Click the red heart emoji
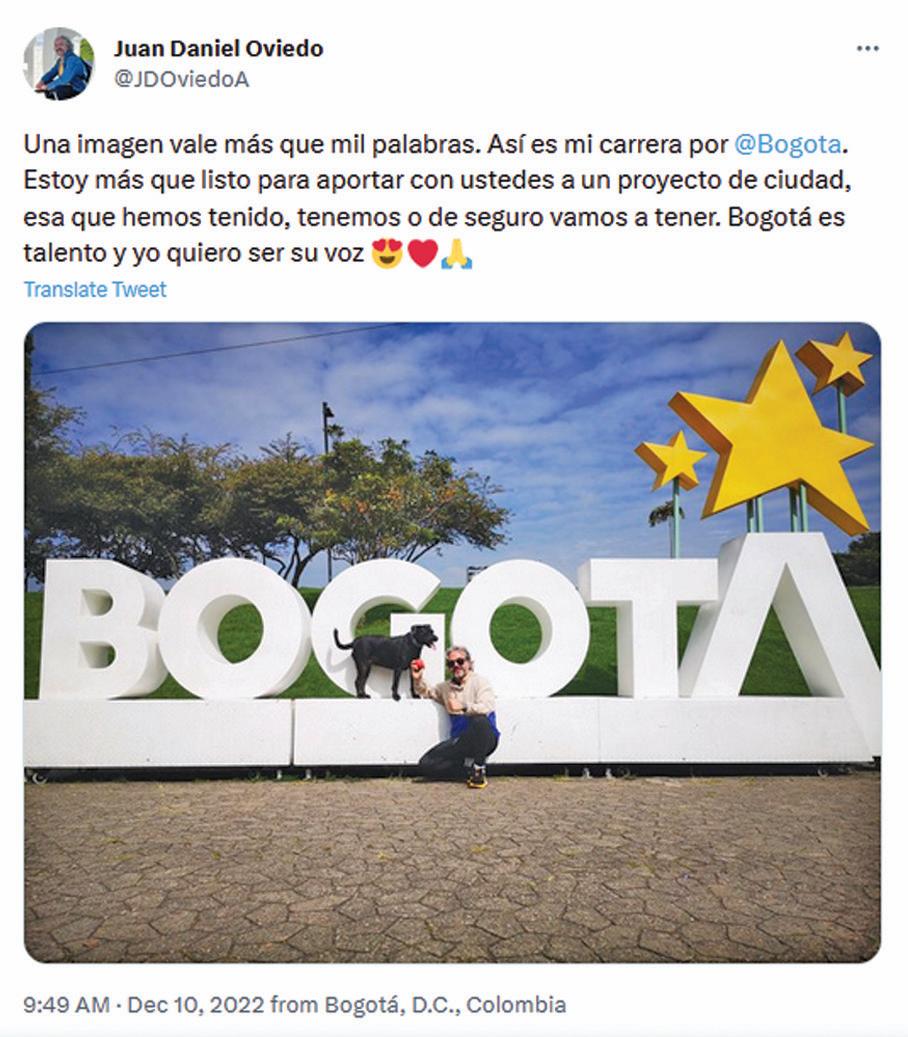908x1037 pixels. [x=423, y=254]
